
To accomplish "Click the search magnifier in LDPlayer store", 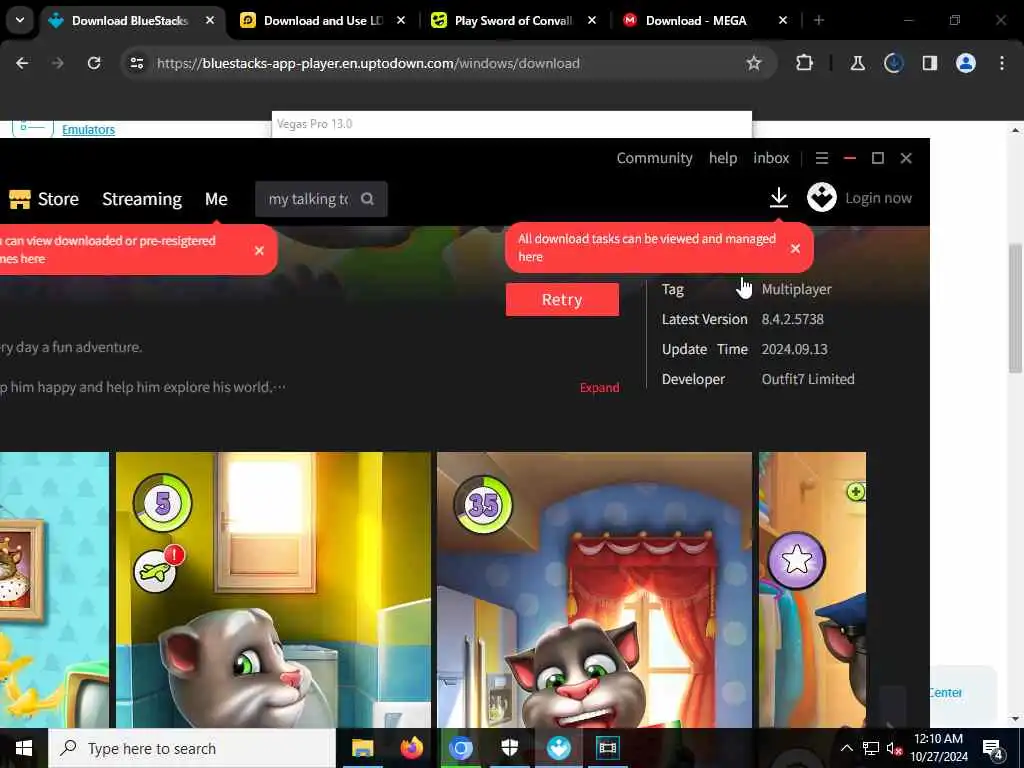I will point(368,199).
